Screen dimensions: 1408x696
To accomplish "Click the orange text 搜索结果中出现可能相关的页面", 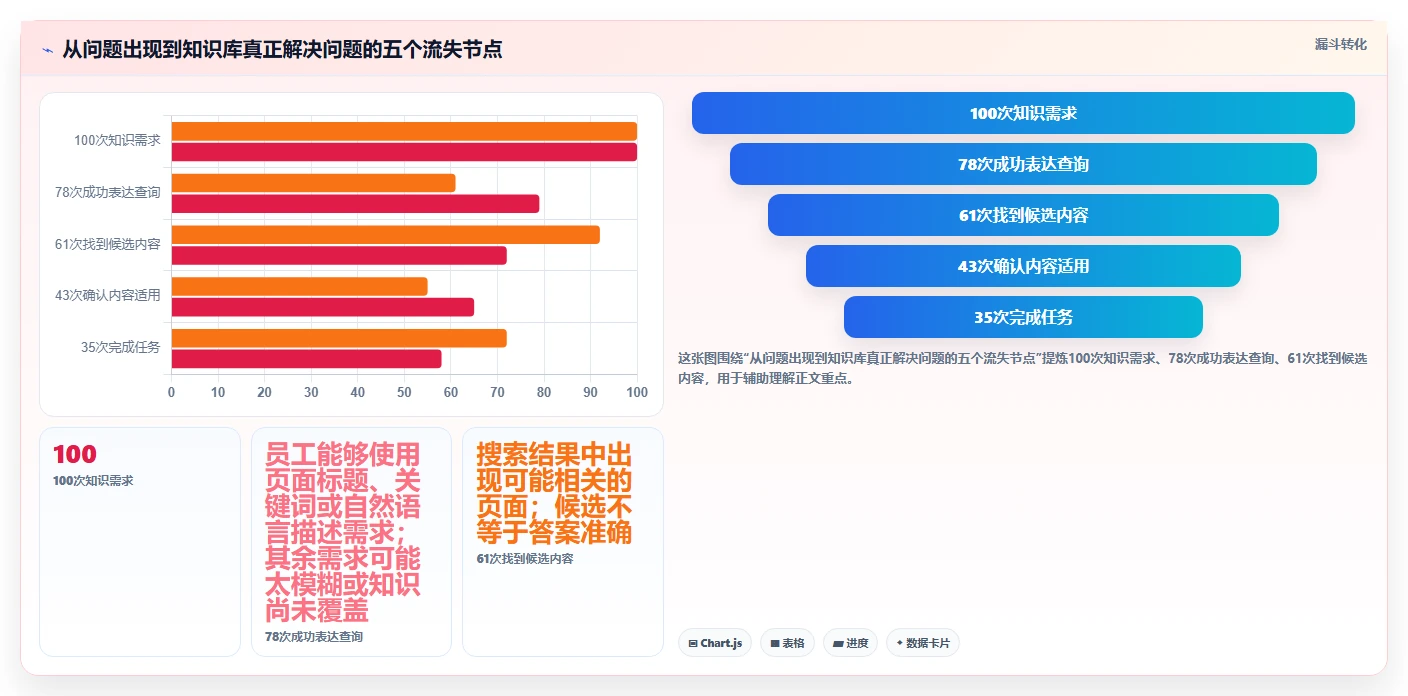I will pos(555,493).
